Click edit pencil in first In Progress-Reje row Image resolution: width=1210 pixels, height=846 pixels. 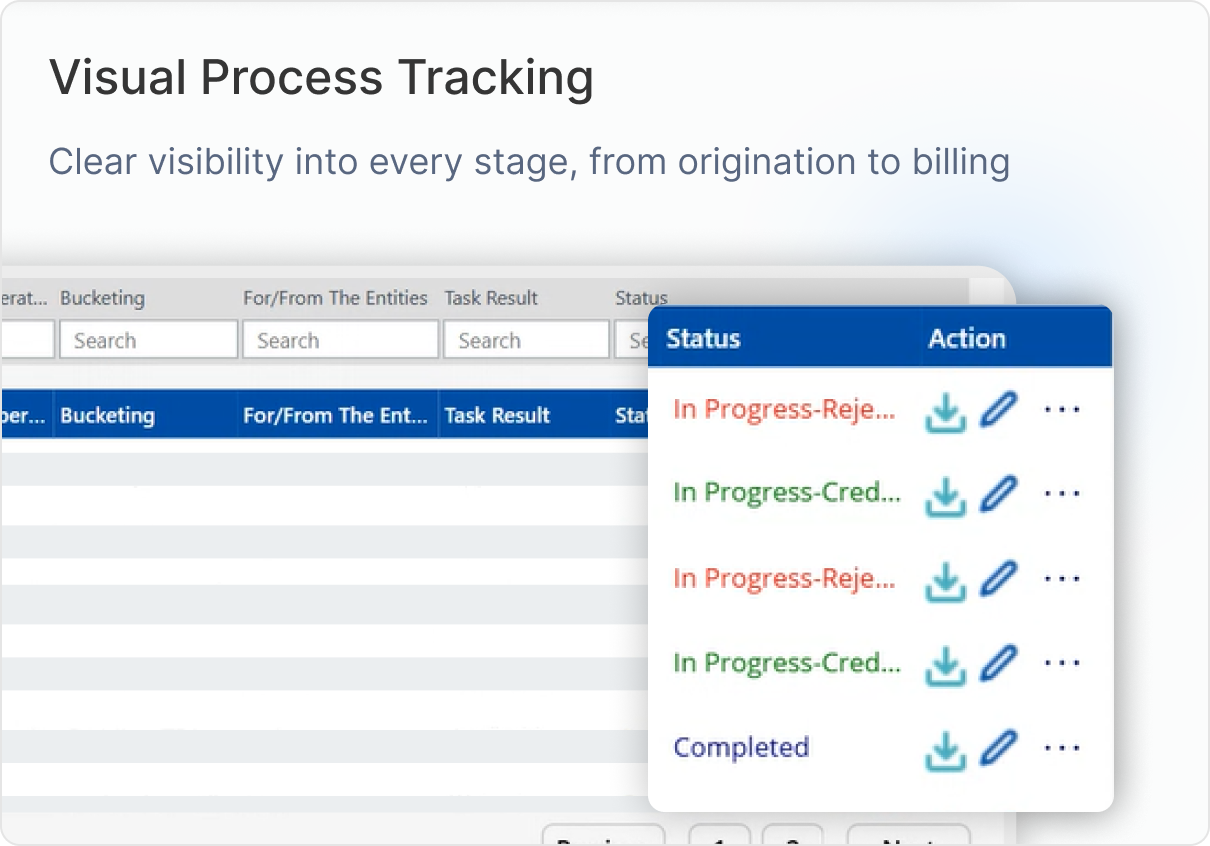997,410
